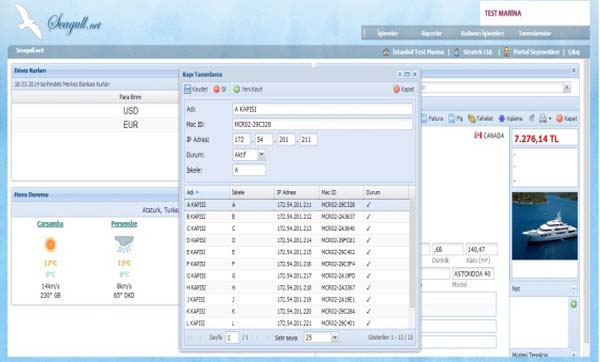
Task: Expand the Müşteri Temsilcisi panel
Action: (573, 355)
